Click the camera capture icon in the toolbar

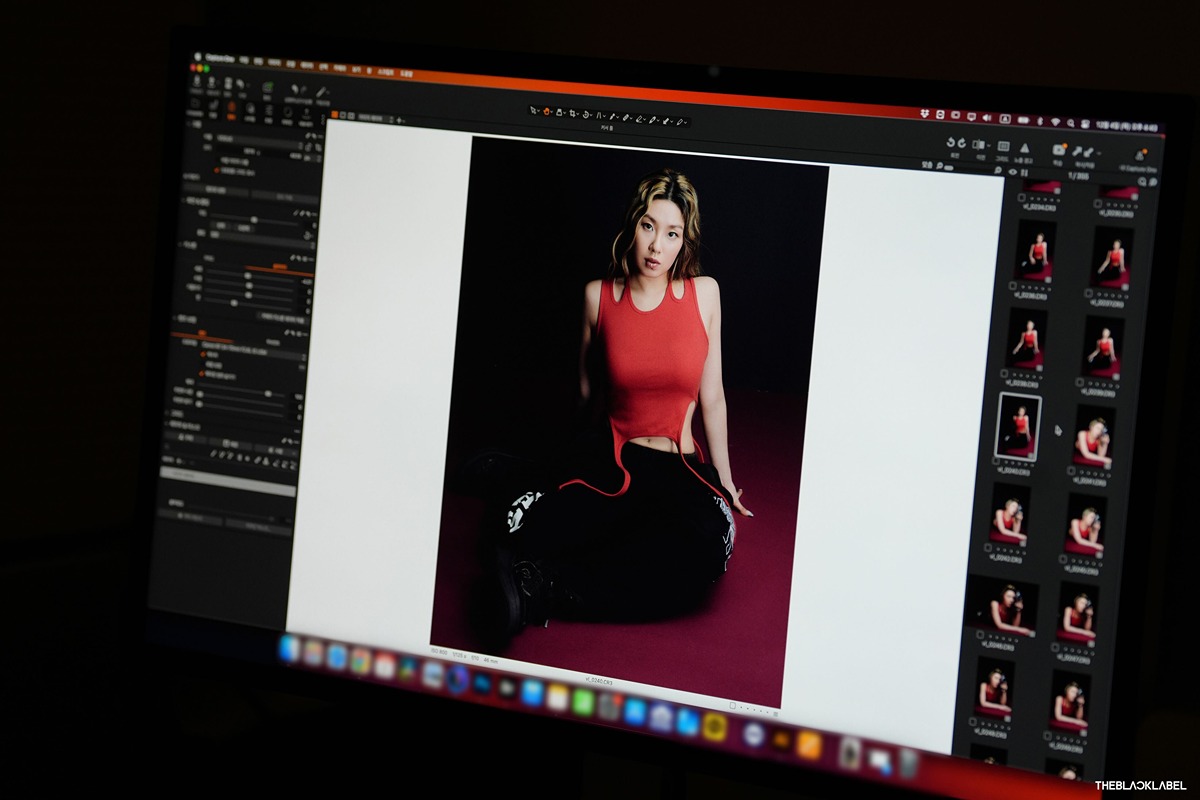coord(1058,149)
